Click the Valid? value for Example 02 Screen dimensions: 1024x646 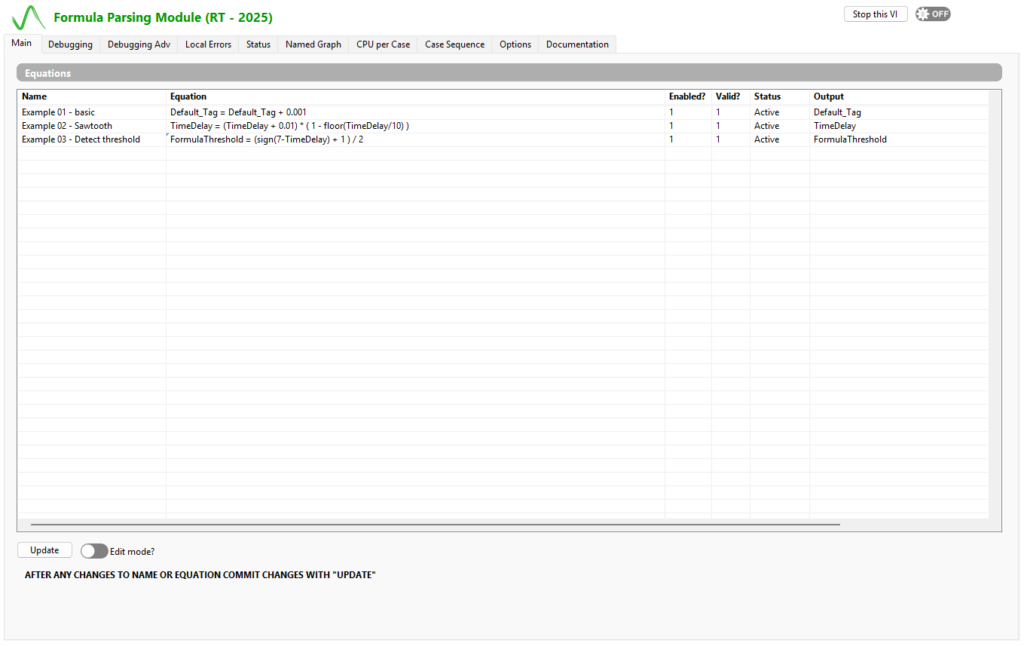click(730, 126)
